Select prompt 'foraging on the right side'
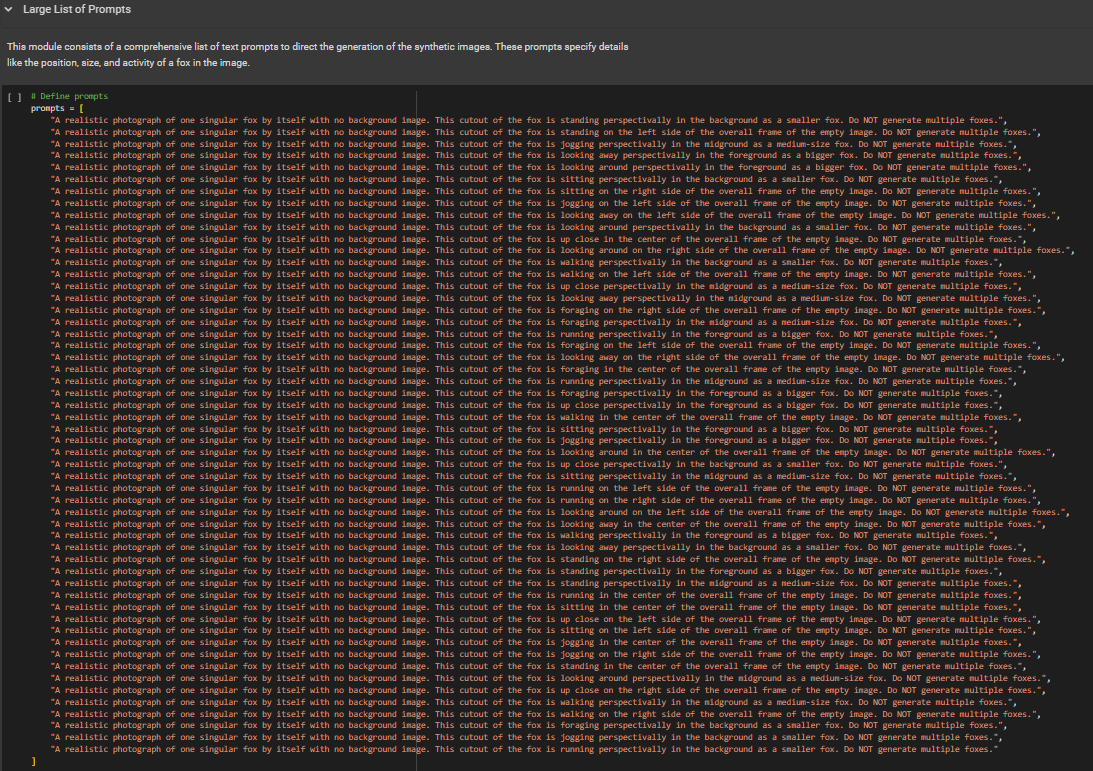 pyautogui.click(x=548, y=310)
